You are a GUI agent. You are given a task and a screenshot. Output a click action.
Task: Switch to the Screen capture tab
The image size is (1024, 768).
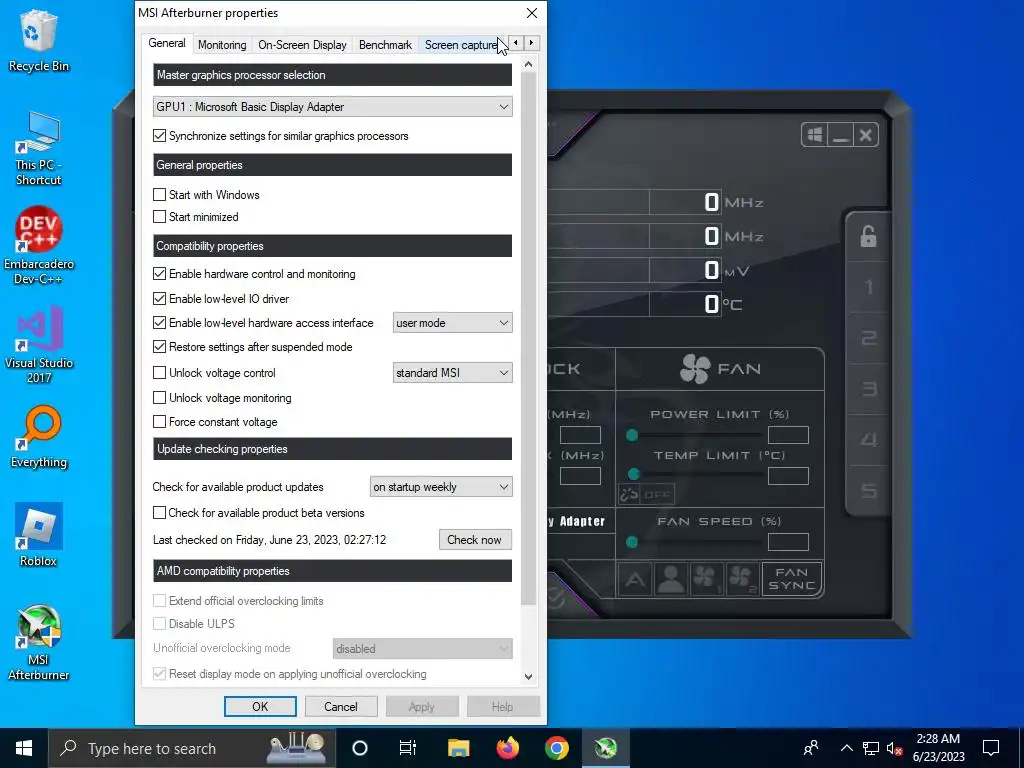(x=461, y=45)
